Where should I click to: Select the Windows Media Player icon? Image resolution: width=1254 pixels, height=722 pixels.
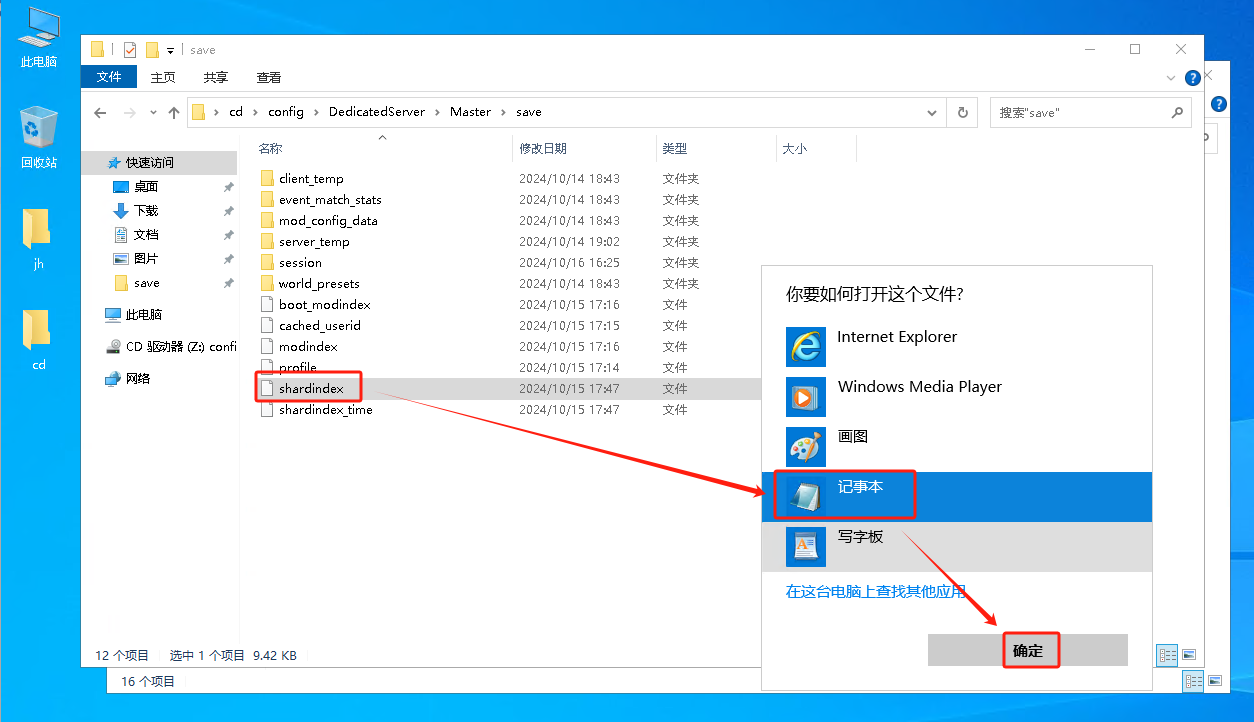coord(805,397)
